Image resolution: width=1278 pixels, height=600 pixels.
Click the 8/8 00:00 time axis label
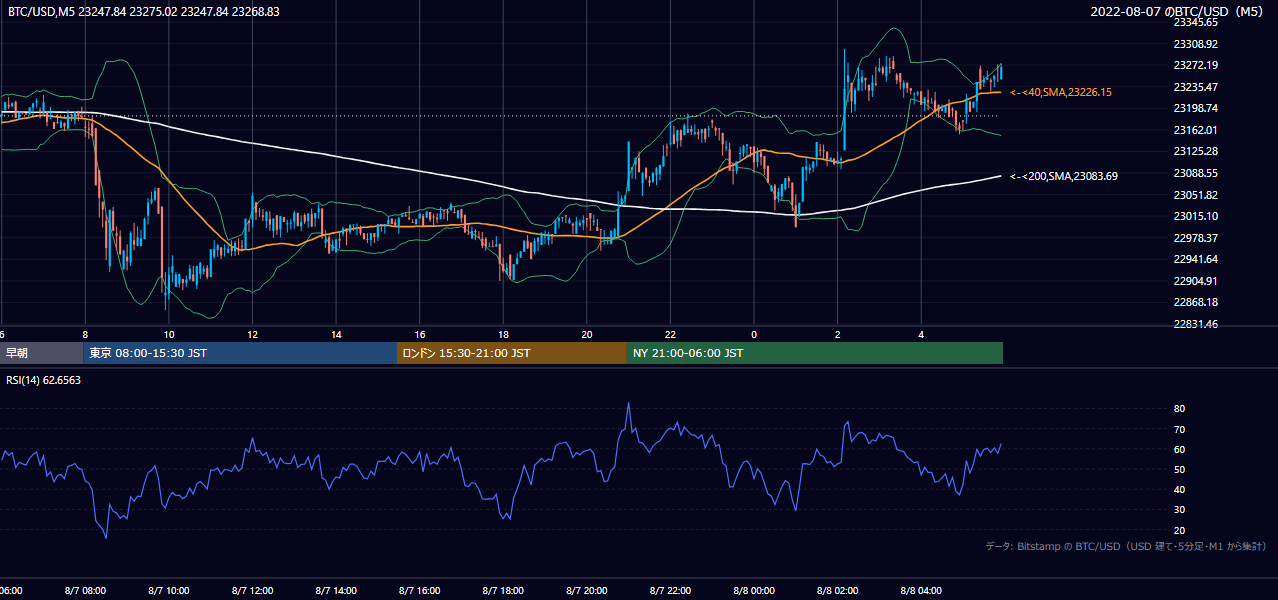(x=754, y=591)
